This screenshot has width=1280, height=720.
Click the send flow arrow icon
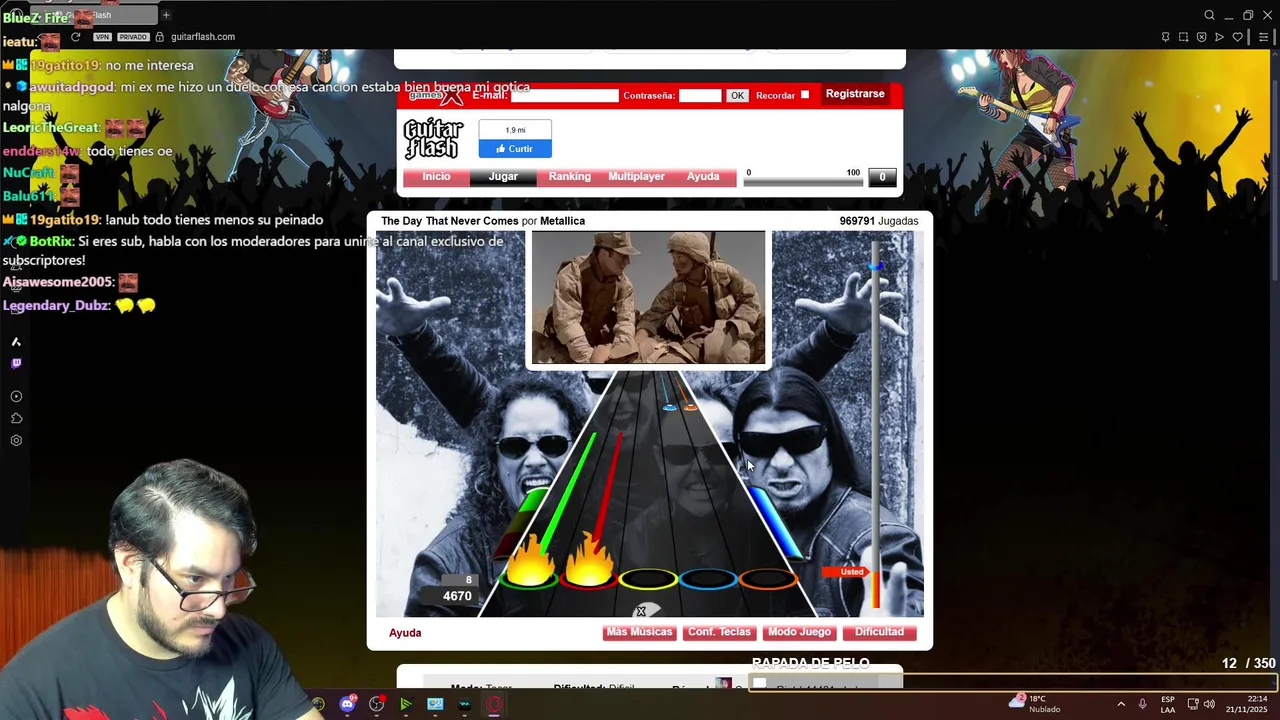tap(1219, 37)
